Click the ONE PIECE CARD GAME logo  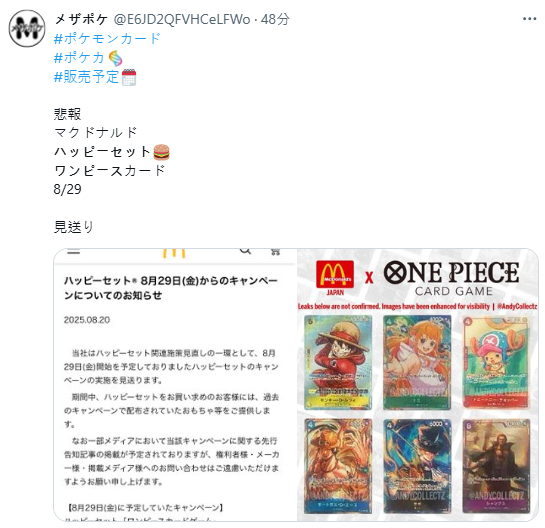coord(452,279)
